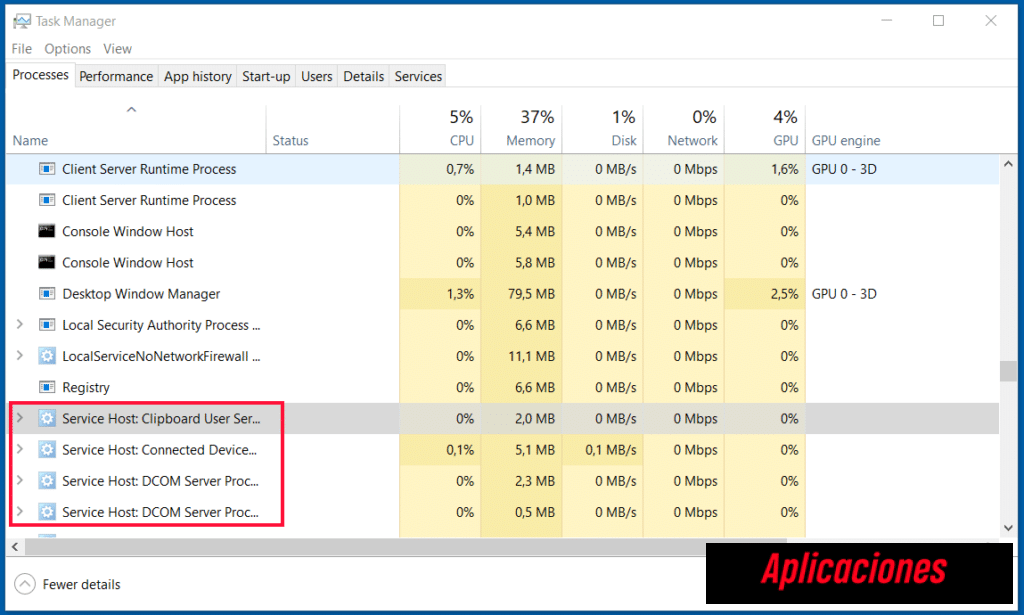Screen dimensions: 1024x615
Task: Click gear icon of DCOM Server Proc using 2,3 MB
Action: point(46,481)
